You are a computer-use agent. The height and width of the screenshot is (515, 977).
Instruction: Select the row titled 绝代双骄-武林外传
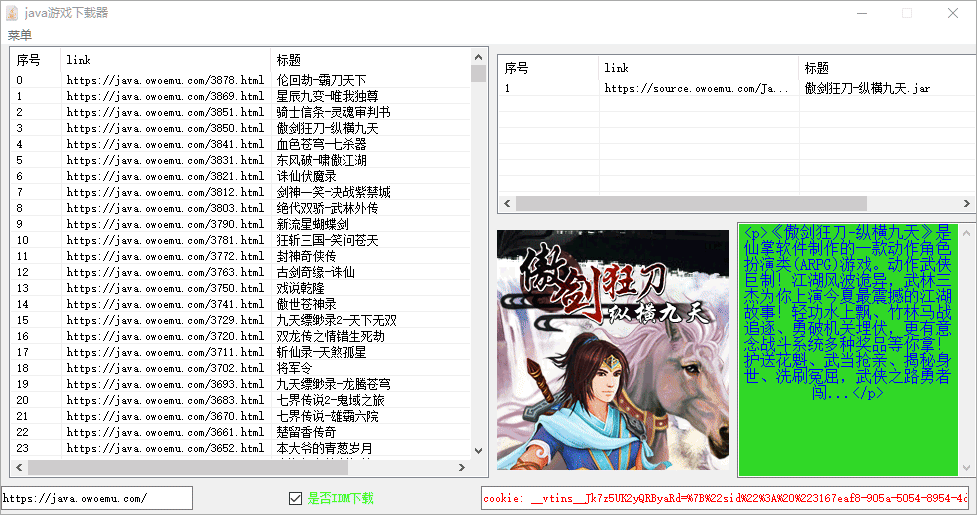(x=241, y=208)
